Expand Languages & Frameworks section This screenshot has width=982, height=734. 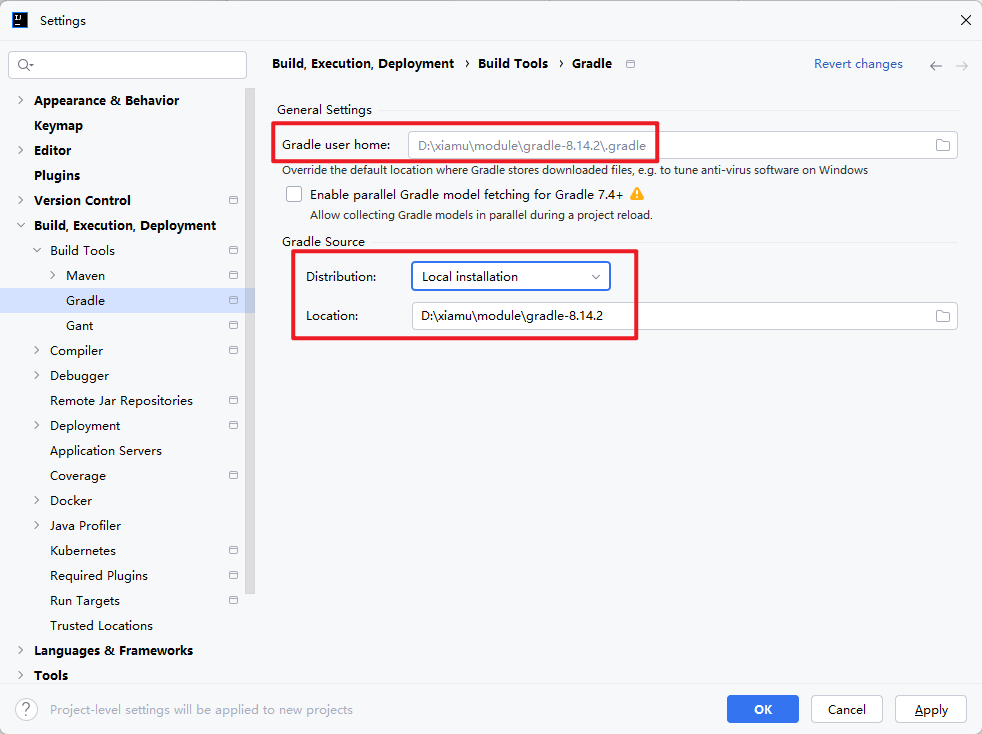click(21, 651)
